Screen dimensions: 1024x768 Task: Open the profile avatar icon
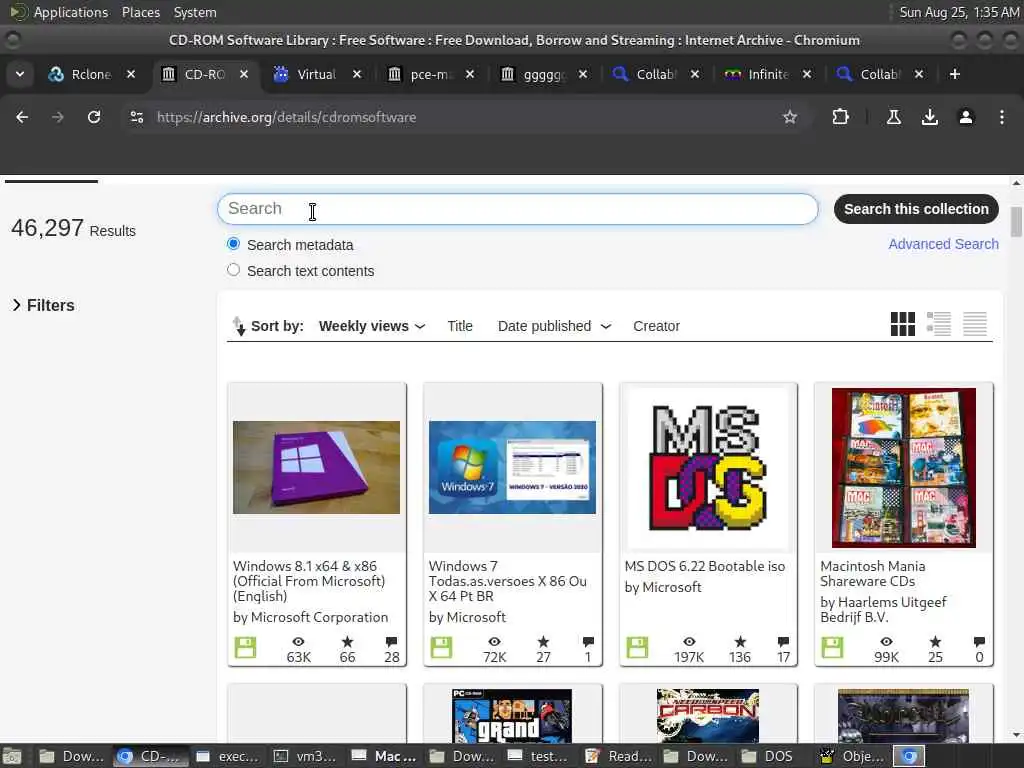coord(966,117)
